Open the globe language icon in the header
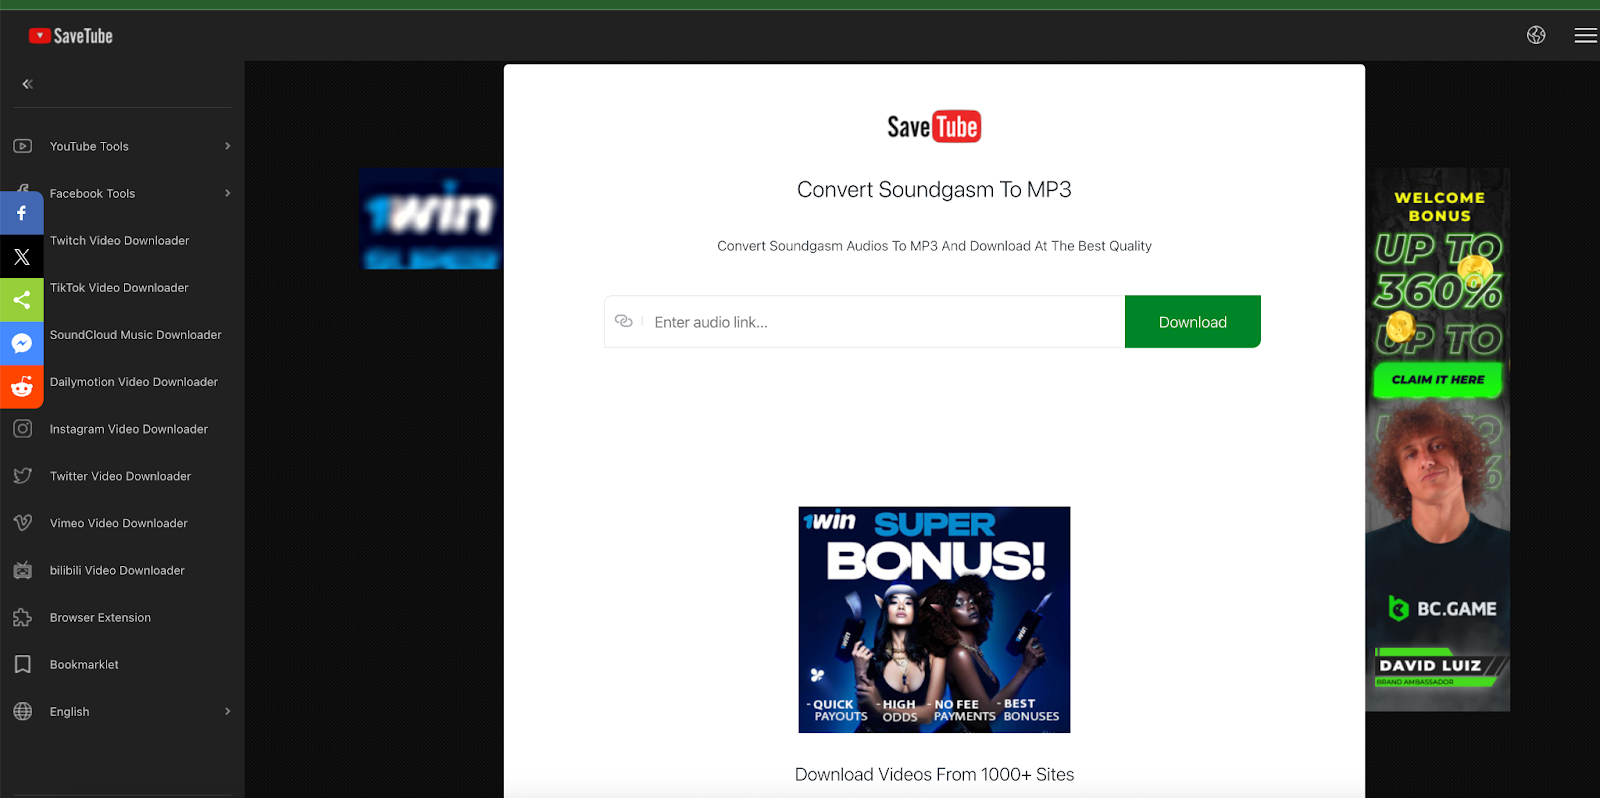Image resolution: width=1600 pixels, height=798 pixels. pos(1536,35)
